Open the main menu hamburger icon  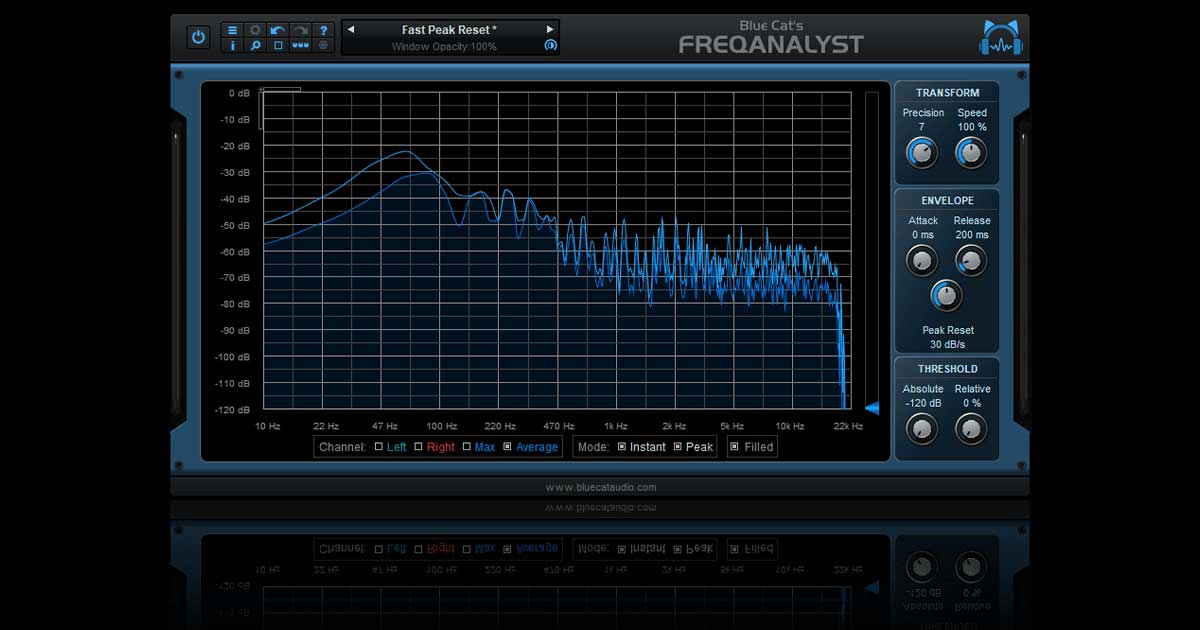click(233, 30)
